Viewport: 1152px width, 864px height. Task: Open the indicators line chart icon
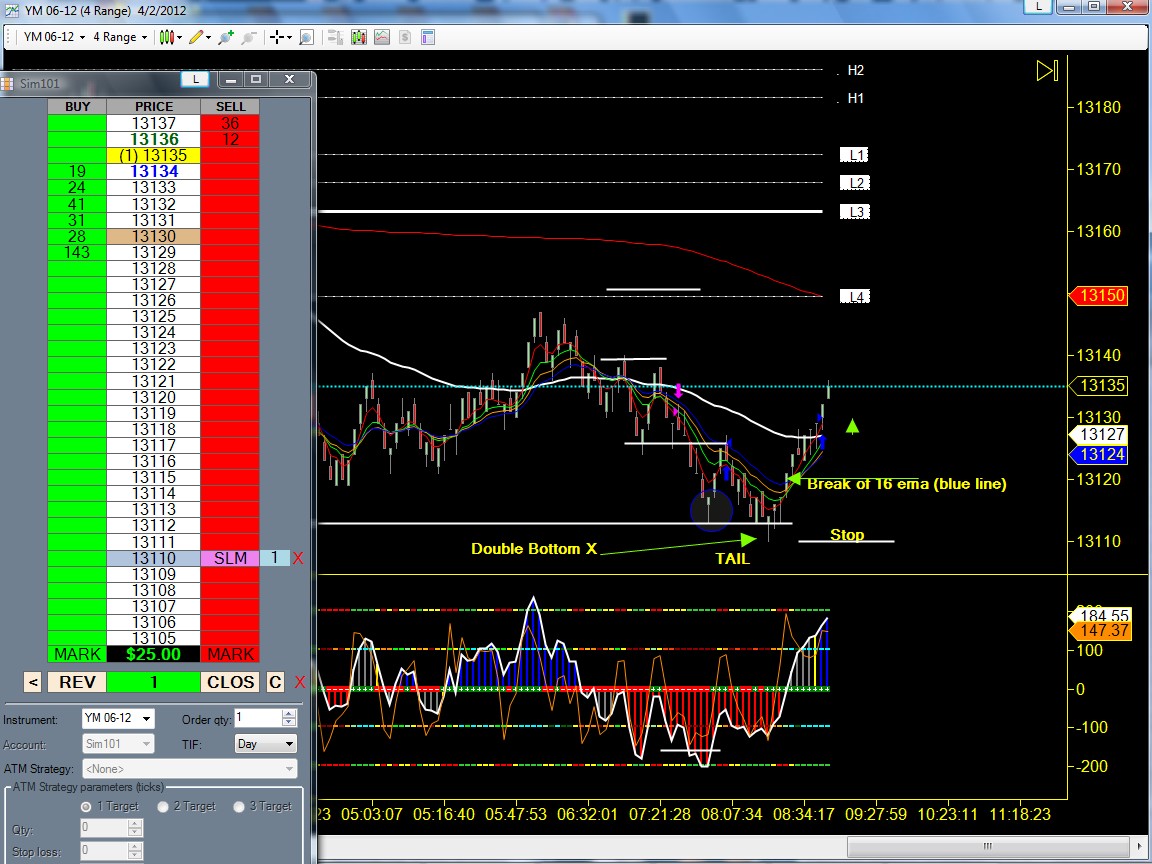click(x=382, y=37)
